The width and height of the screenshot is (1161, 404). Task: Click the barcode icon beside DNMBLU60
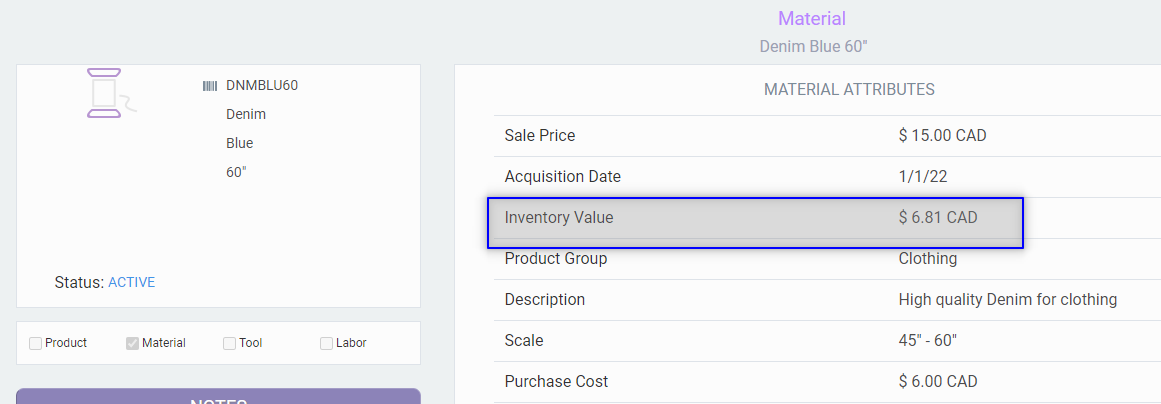click(210, 86)
